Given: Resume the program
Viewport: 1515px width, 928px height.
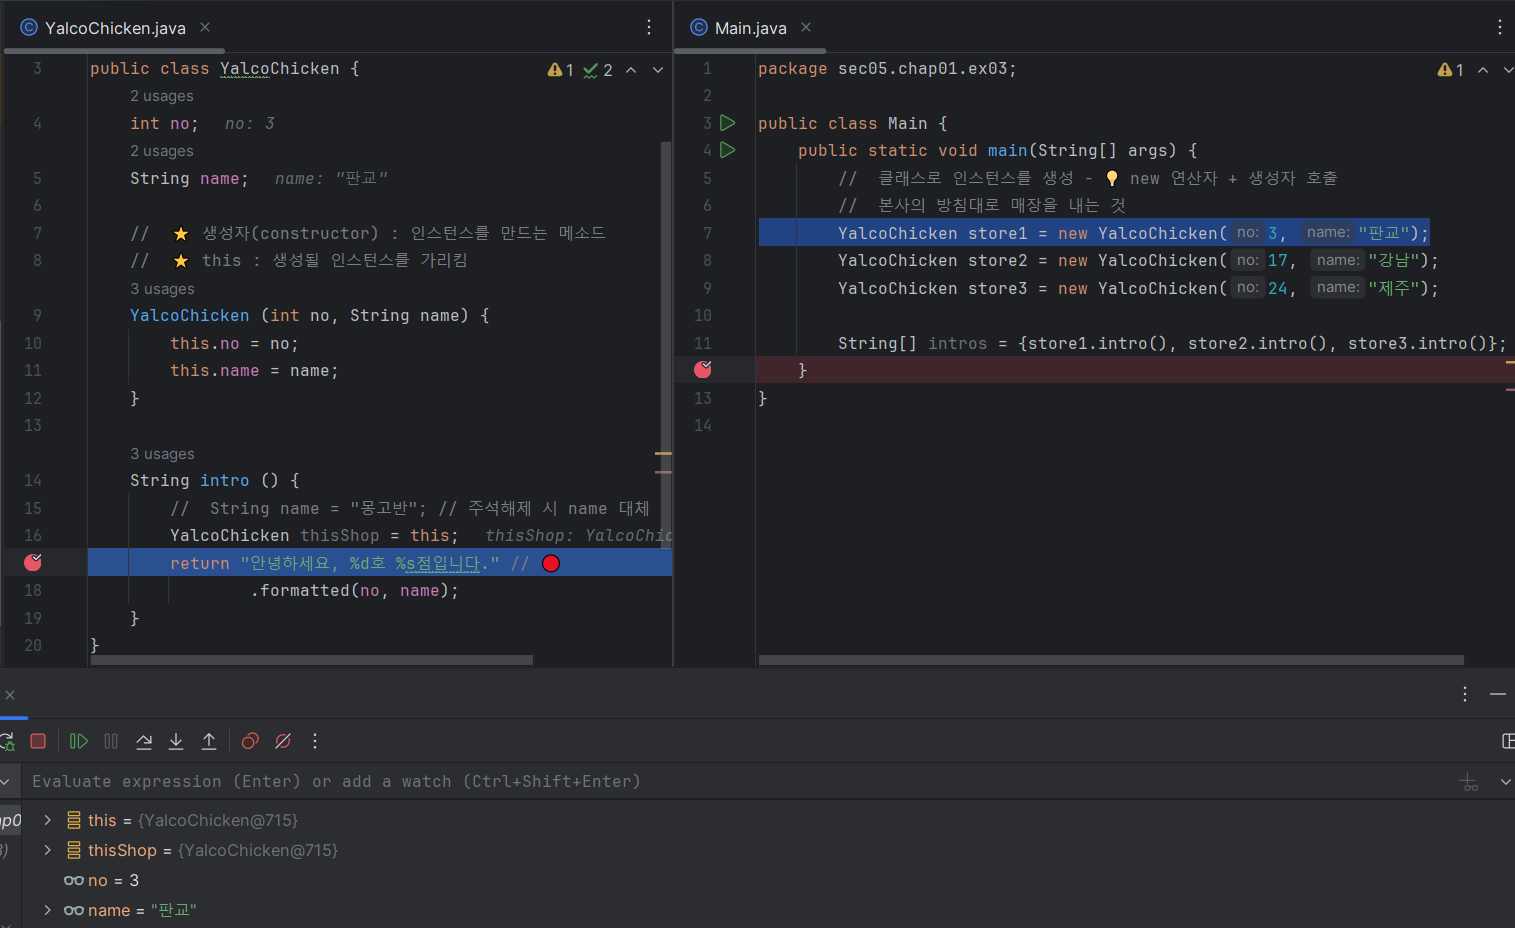Looking at the screenshot, I should click(x=79, y=741).
